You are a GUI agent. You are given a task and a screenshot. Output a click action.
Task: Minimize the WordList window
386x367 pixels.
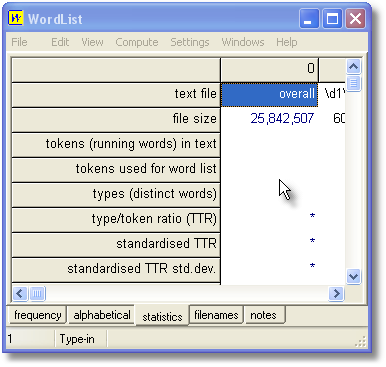[309, 18]
